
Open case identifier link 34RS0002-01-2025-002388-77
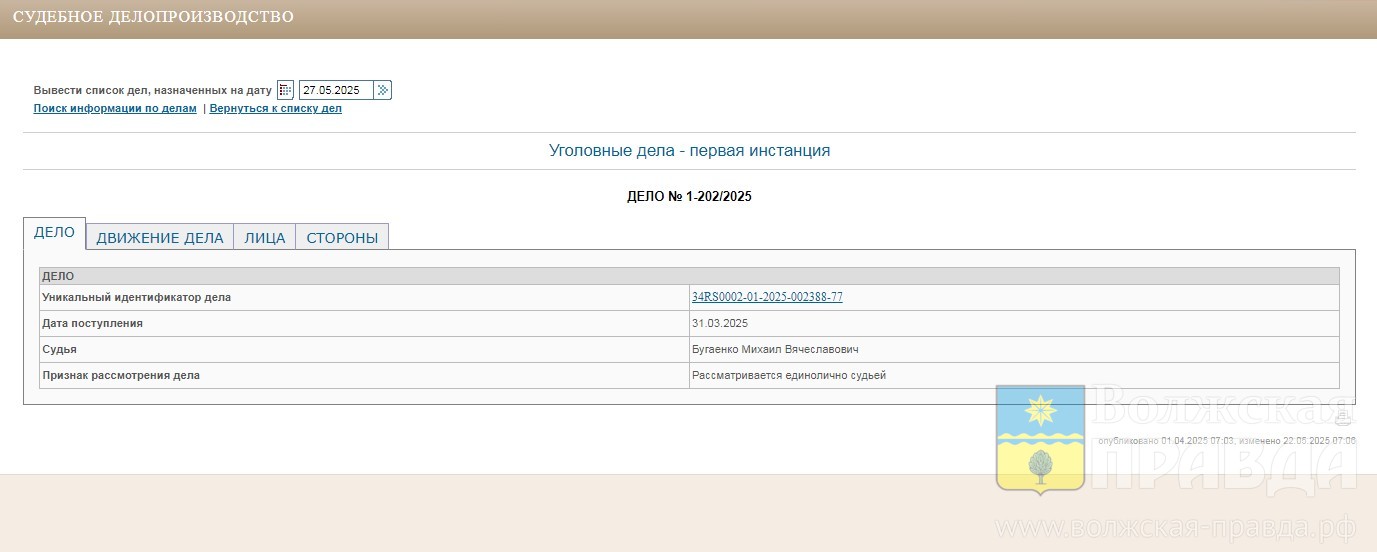click(767, 297)
